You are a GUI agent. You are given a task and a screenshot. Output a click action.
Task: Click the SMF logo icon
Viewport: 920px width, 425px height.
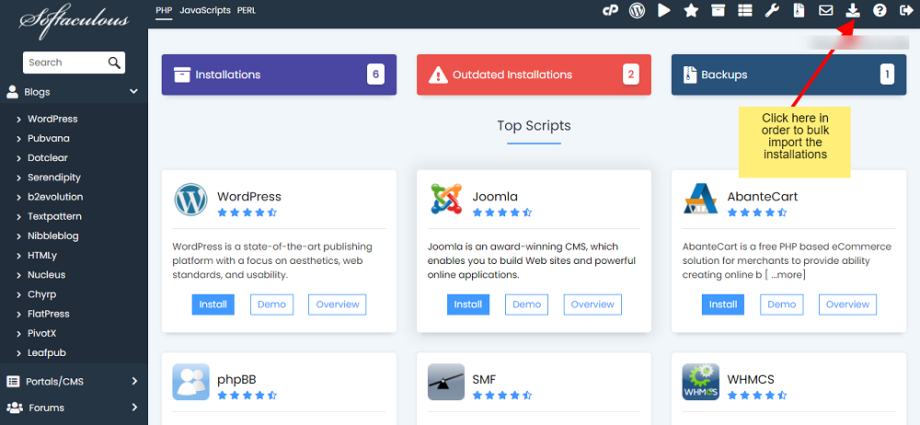tap(446, 382)
